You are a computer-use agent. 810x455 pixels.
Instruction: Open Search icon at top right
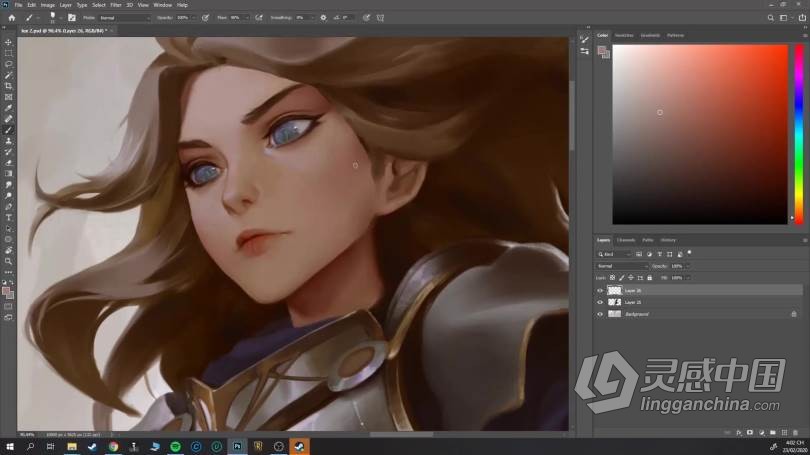tap(770, 18)
